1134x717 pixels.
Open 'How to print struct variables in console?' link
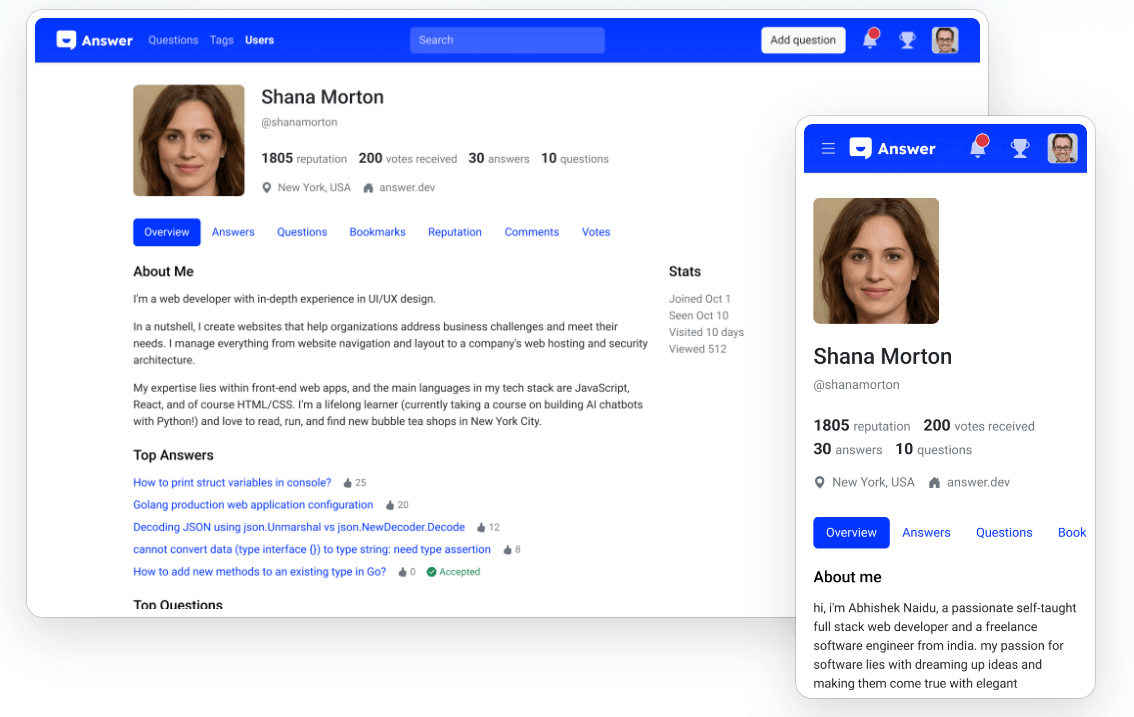point(232,482)
